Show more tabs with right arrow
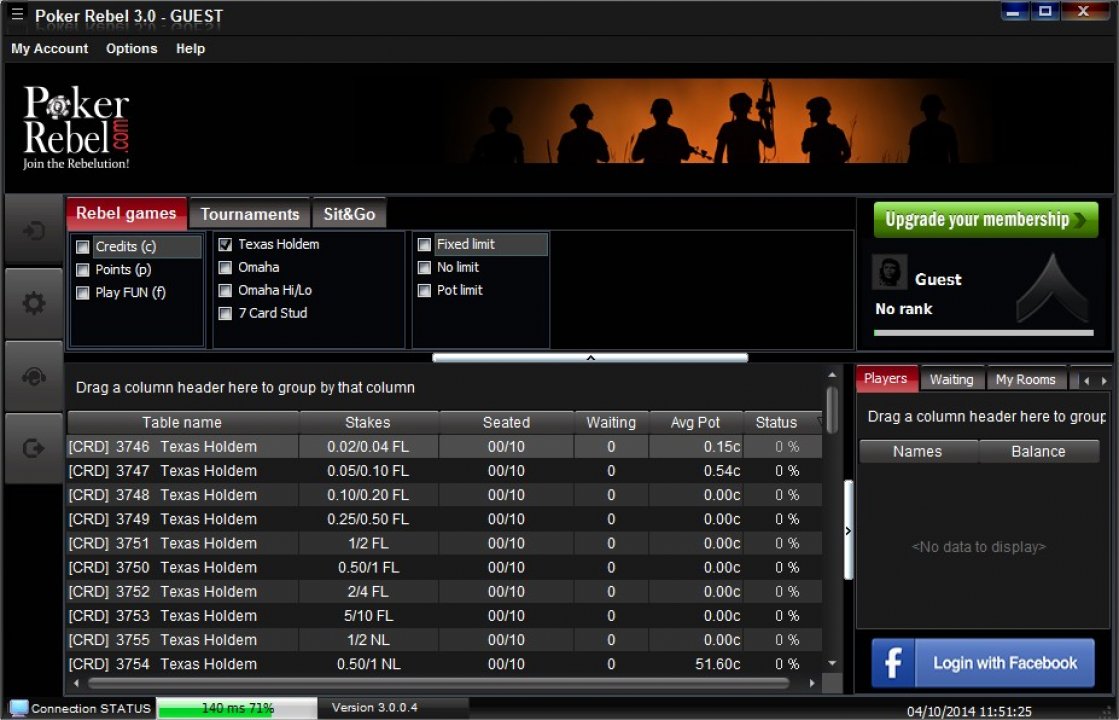This screenshot has height=720, width=1119. tap(1103, 380)
